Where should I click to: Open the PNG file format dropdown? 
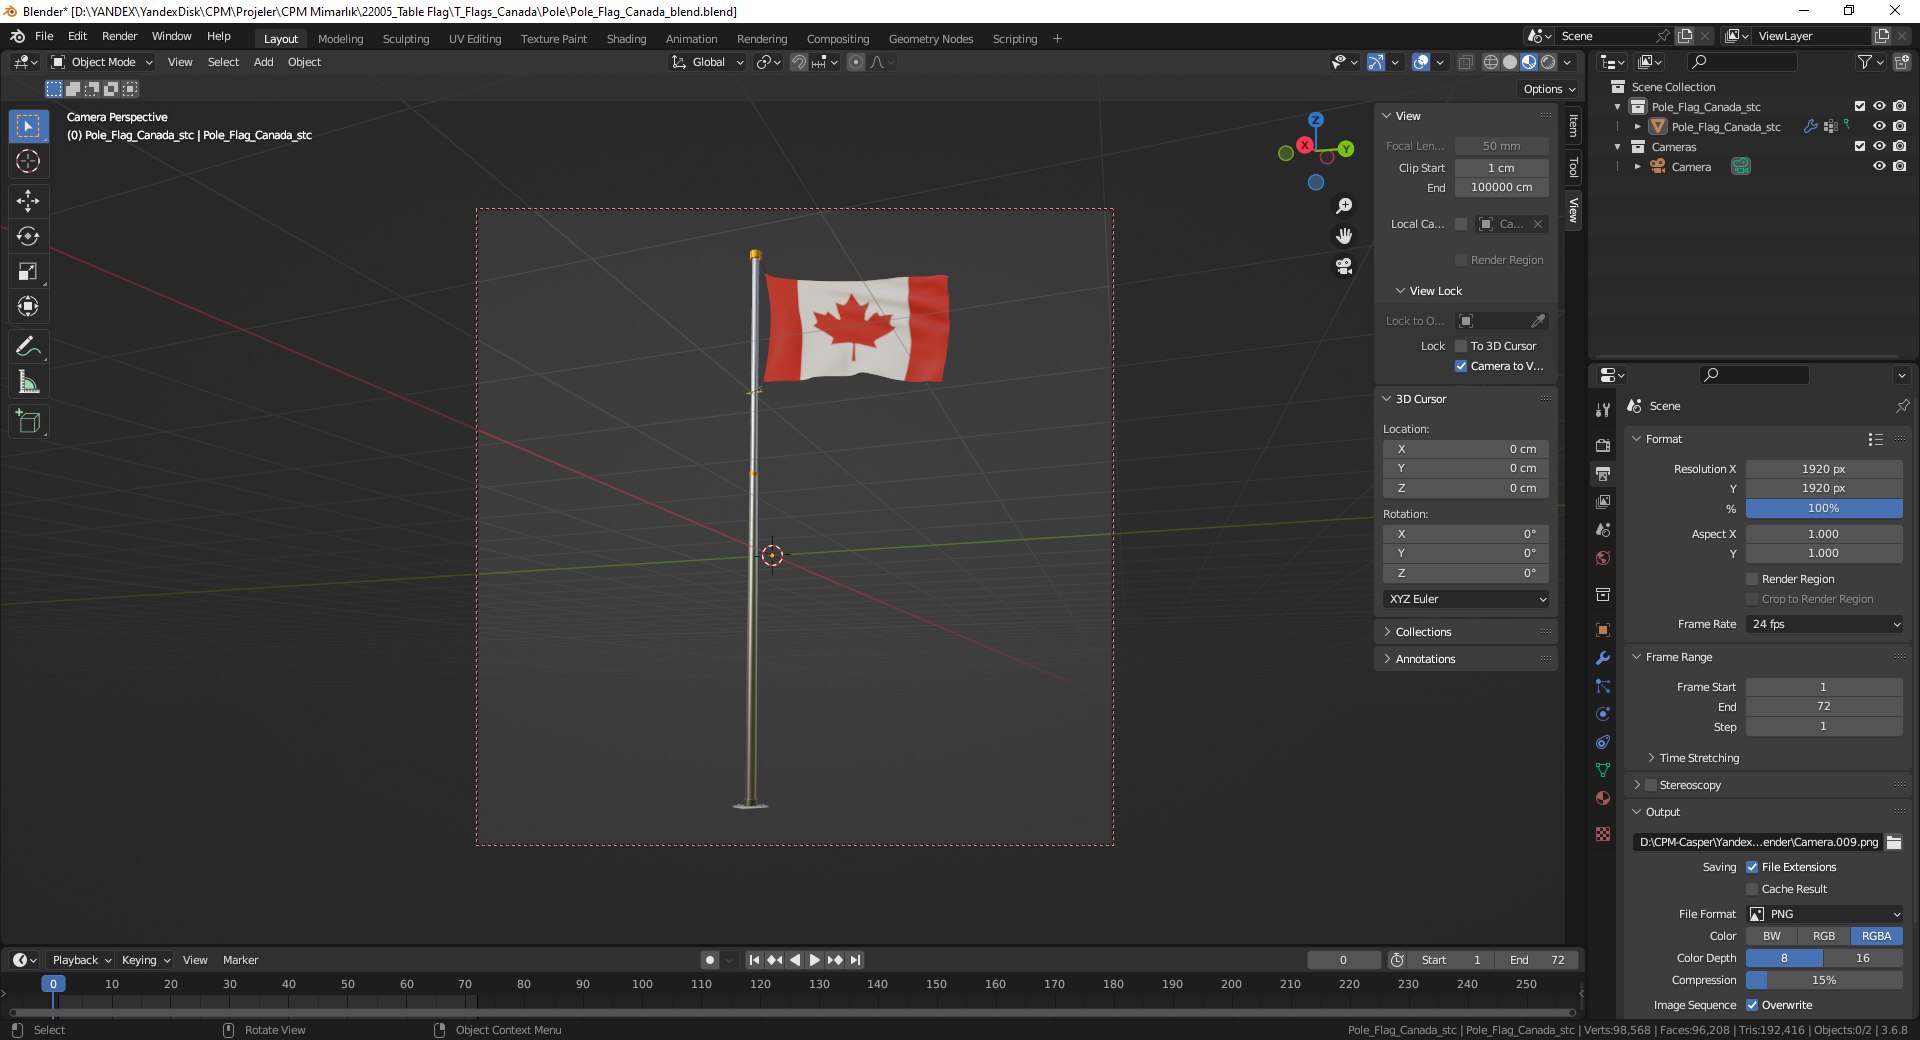click(1825, 914)
